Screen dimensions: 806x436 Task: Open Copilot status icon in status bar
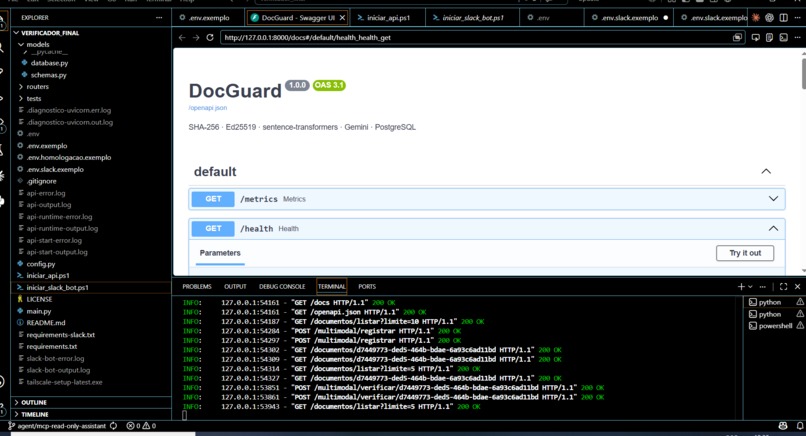[783, 426]
